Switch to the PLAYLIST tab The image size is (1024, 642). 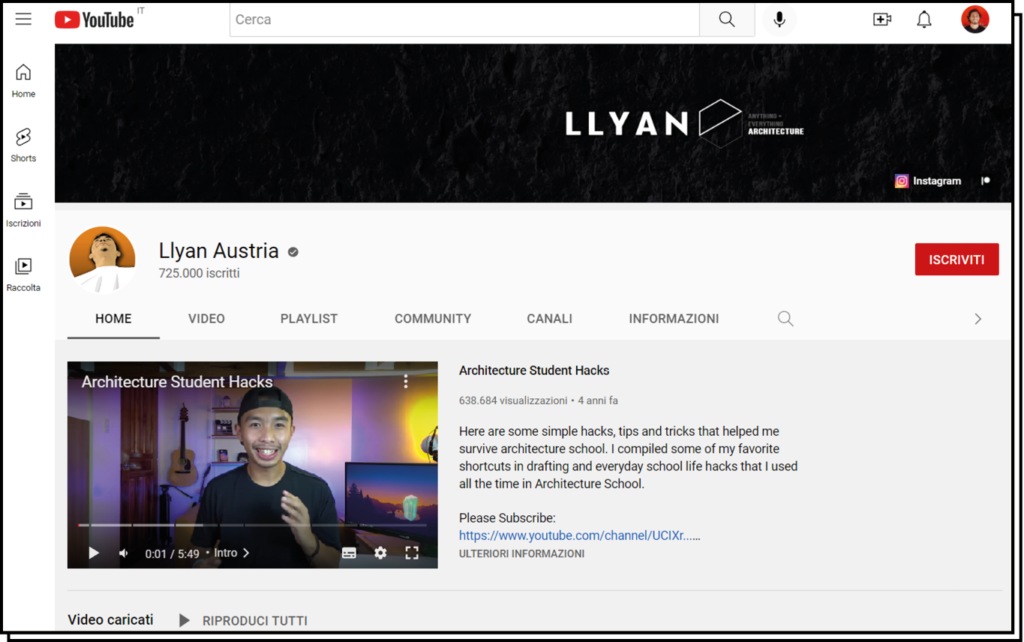tap(309, 319)
